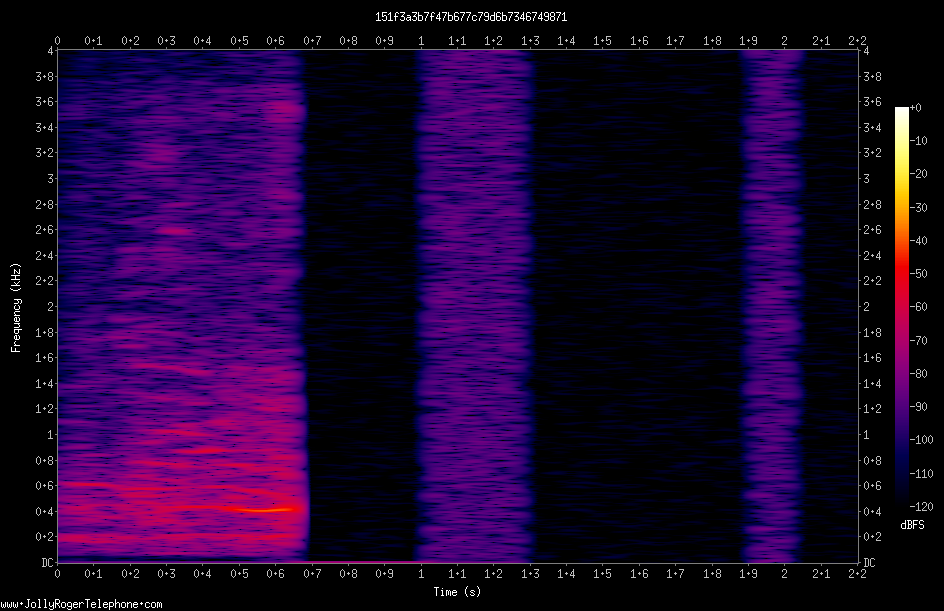Image resolution: width=944 pixels, height=611 pixels.
Task: Select the 'Frequency (kHz)' axis label
Action: (16, 308)
